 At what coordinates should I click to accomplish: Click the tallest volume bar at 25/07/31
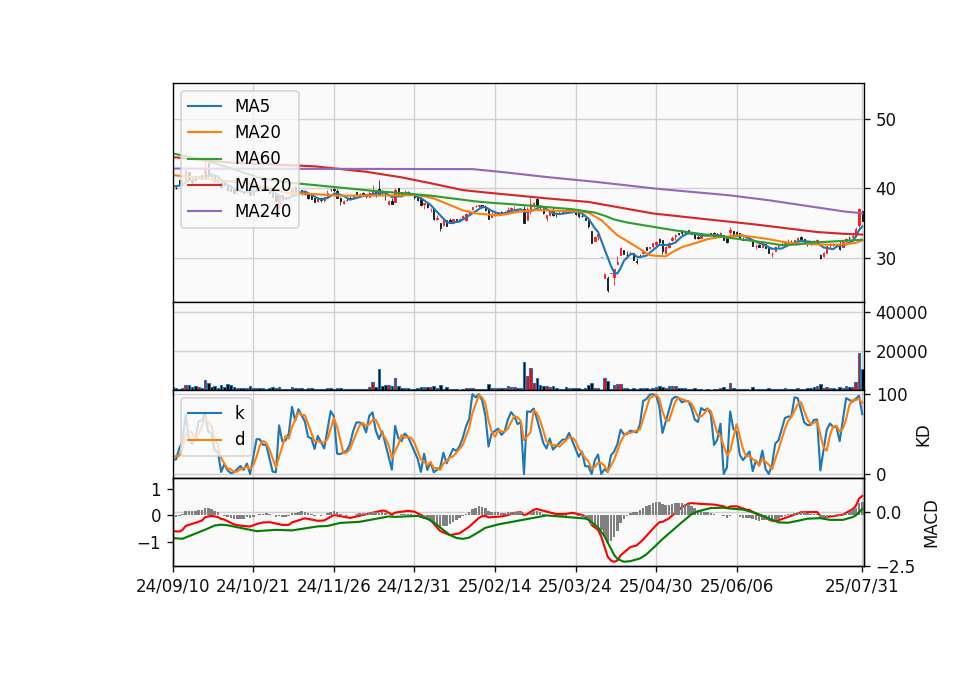point(860,372)
